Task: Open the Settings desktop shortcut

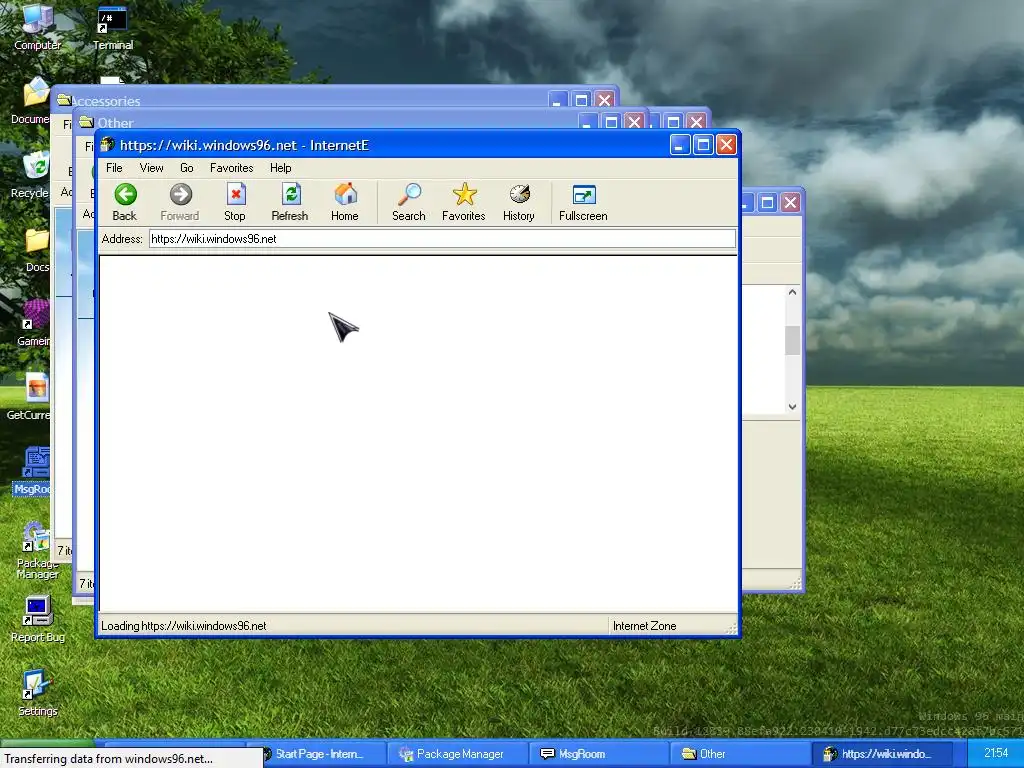Action: (37, 694)
